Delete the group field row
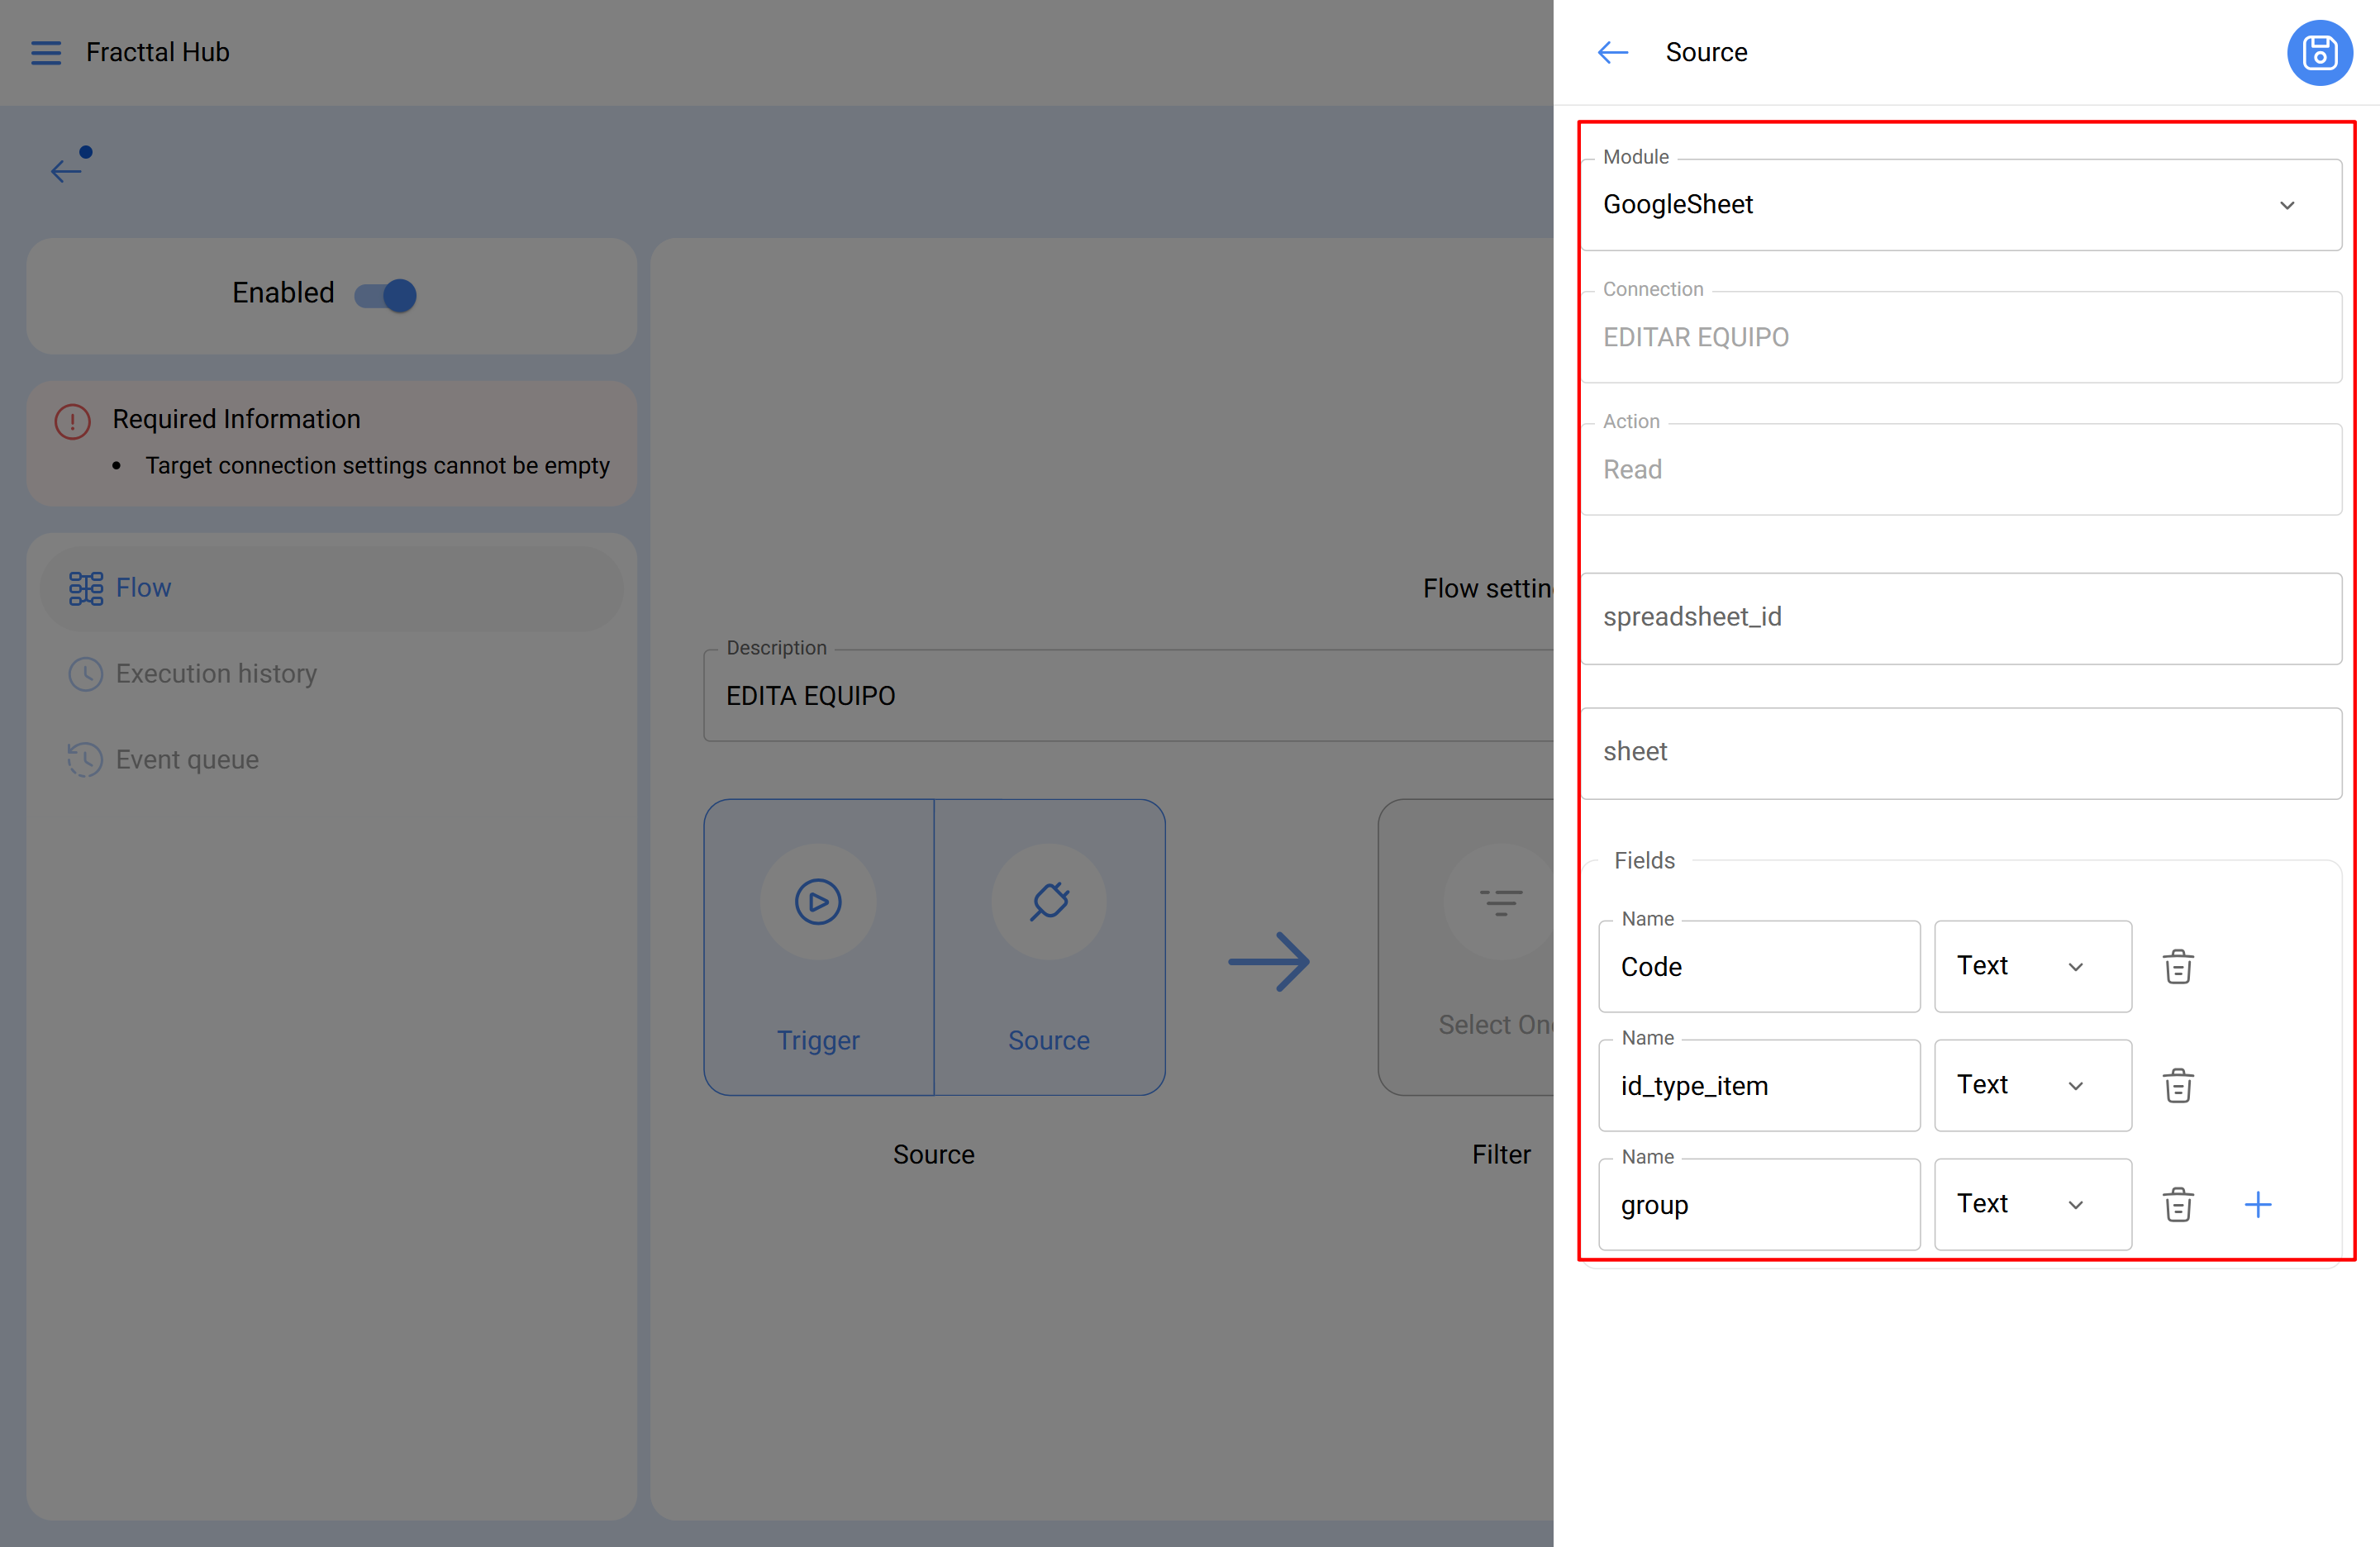Screen dimensions: 2380x1547 tap(2177, 1204)
